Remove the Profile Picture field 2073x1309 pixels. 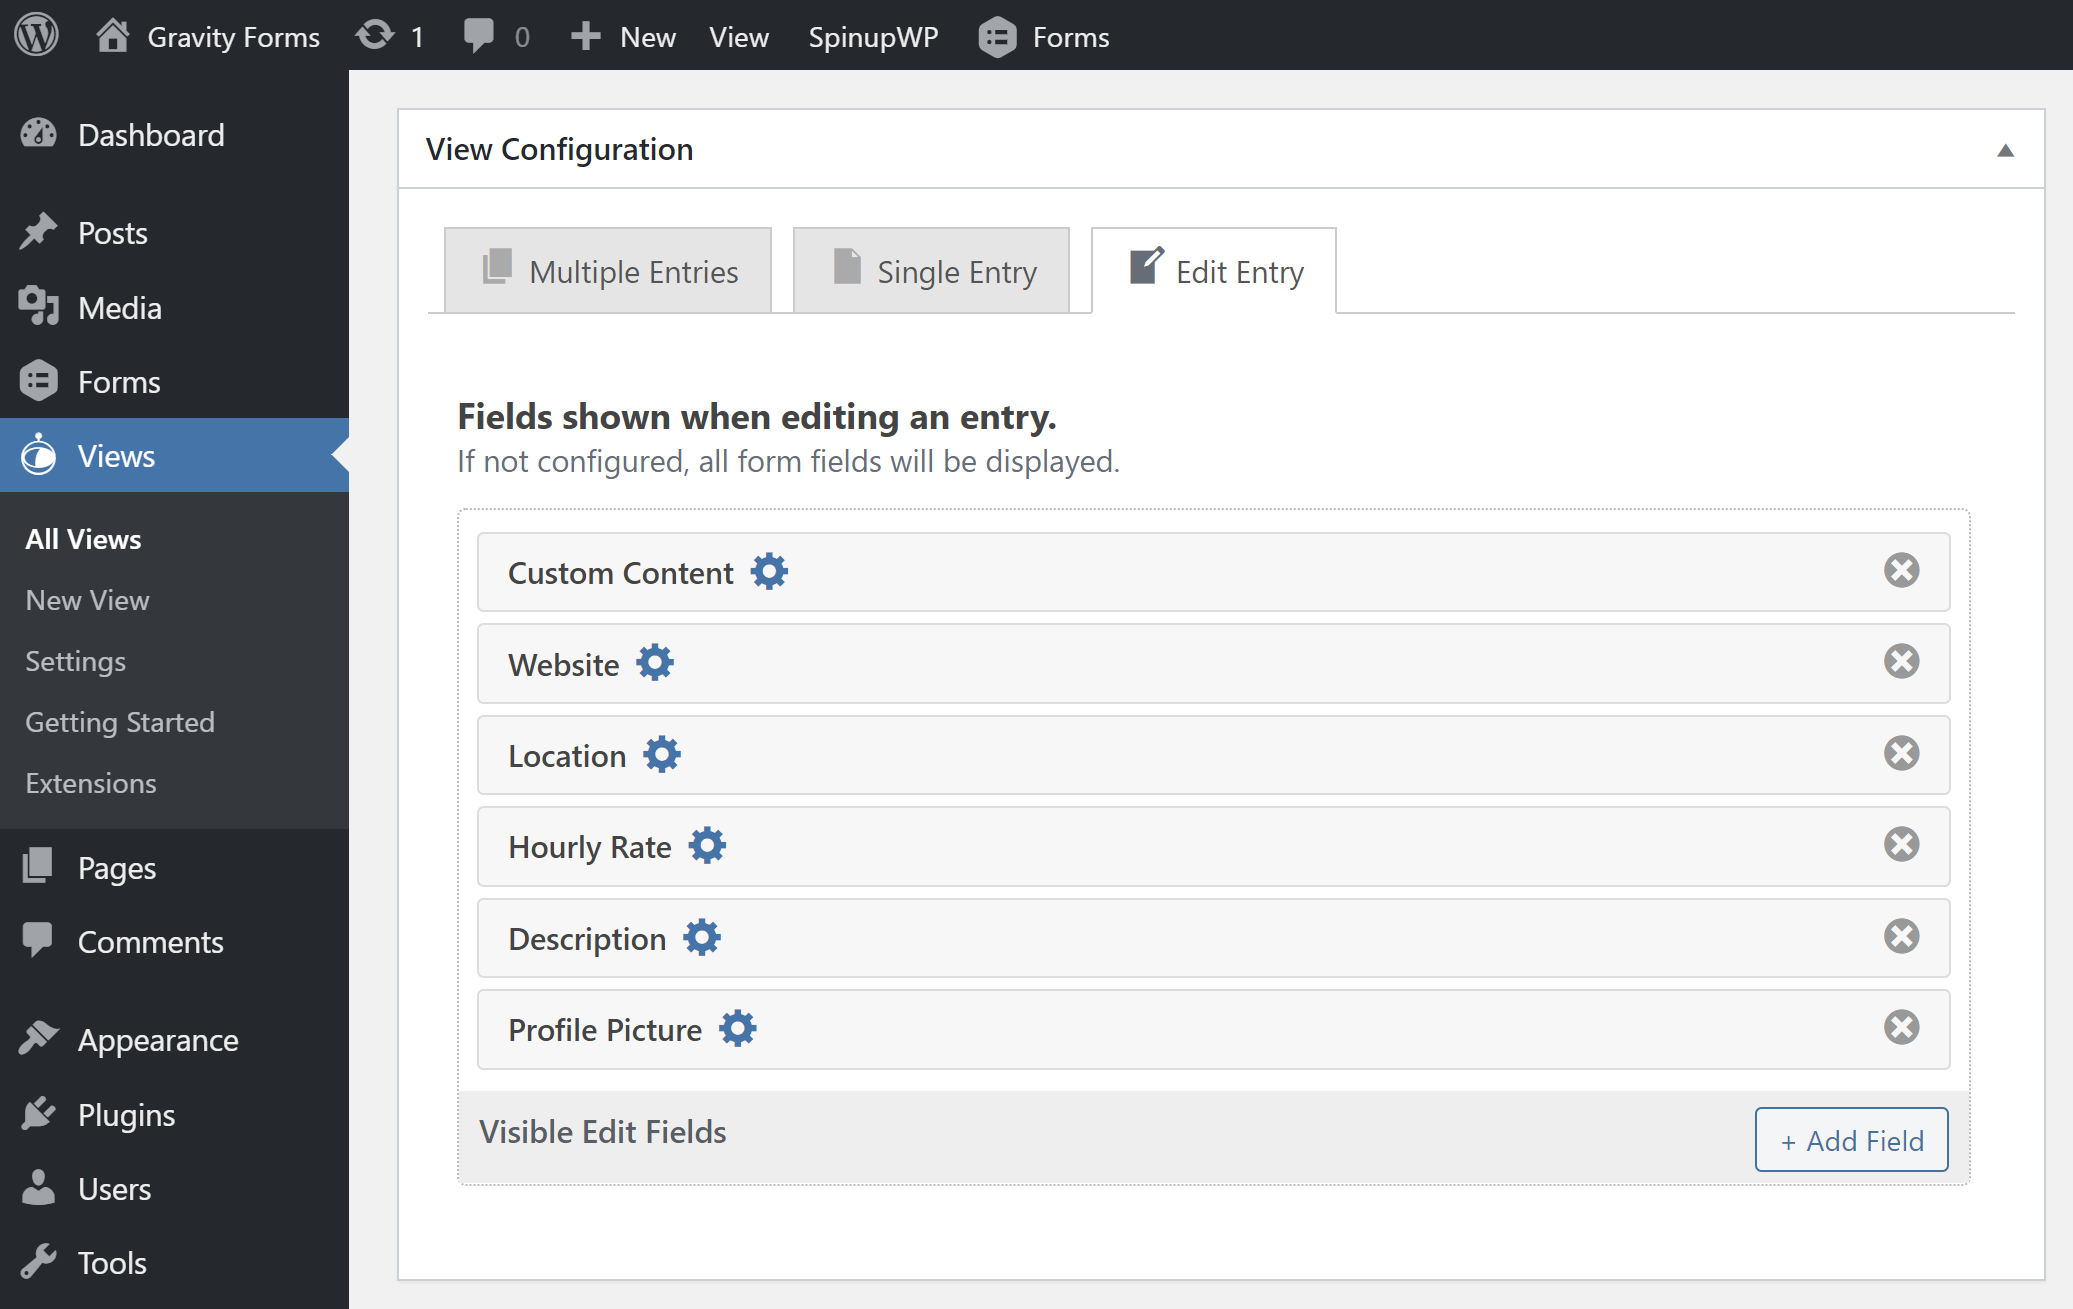(x=1901, y=1027)
